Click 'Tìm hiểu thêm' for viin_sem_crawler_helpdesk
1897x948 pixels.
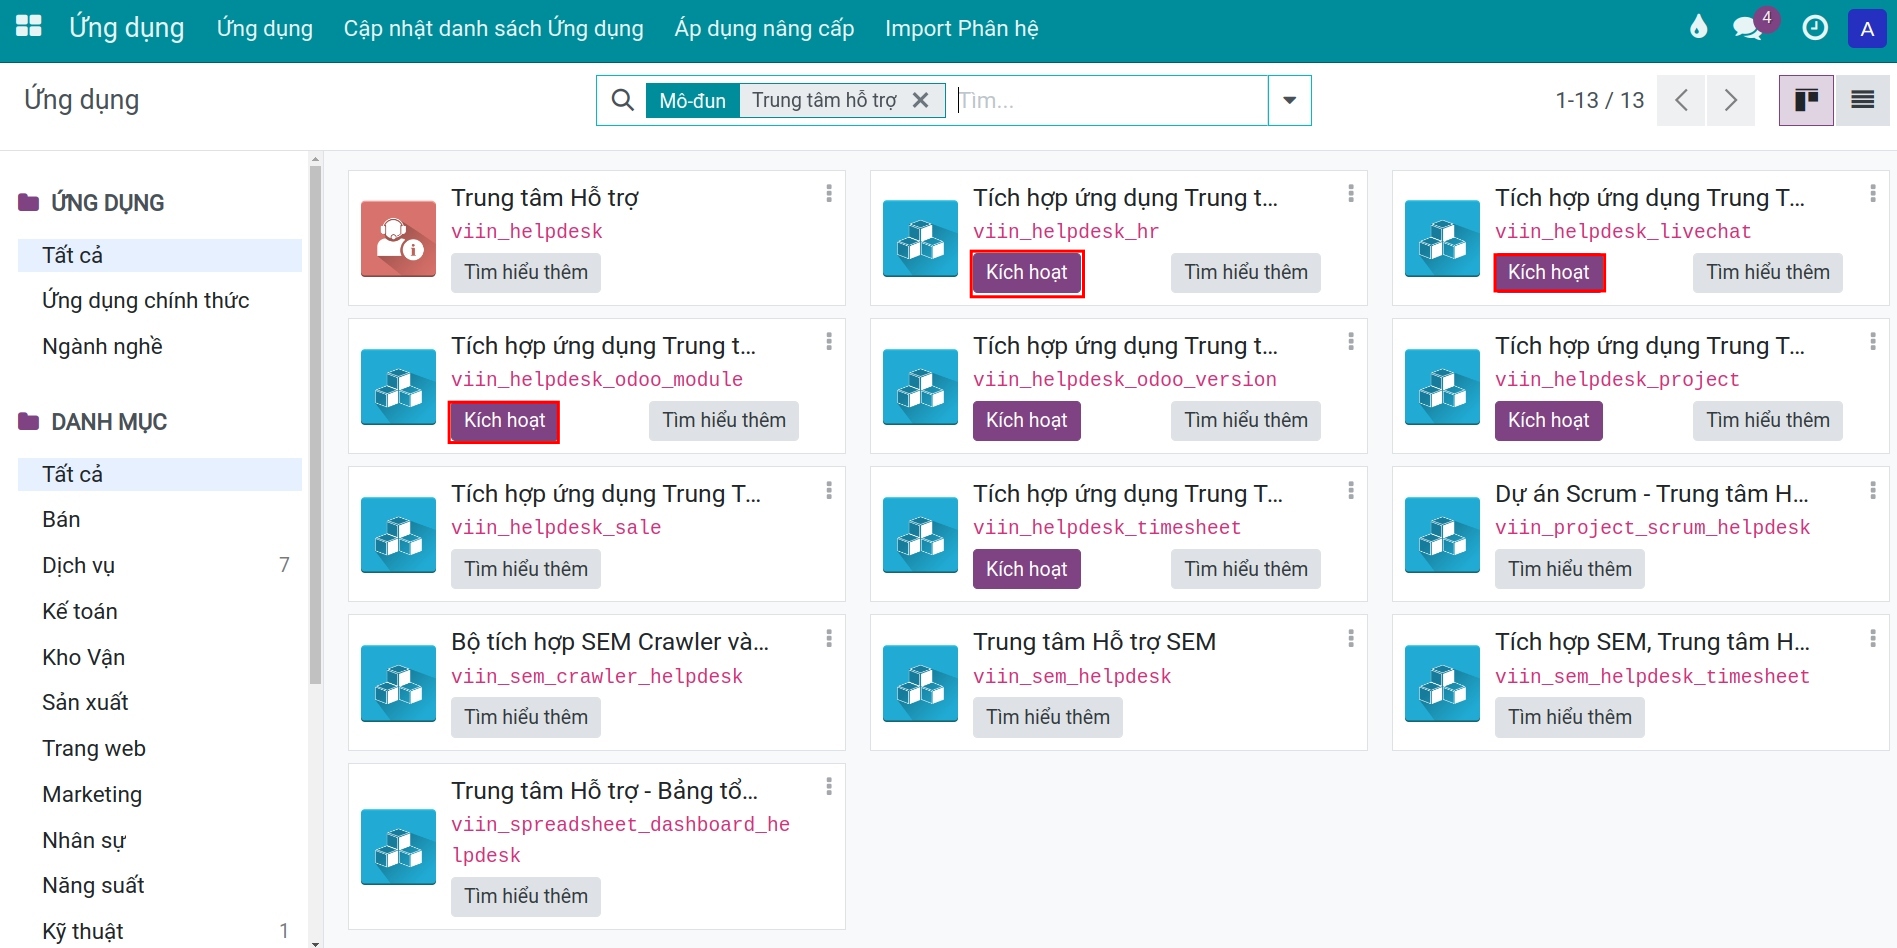pos(526,717)
